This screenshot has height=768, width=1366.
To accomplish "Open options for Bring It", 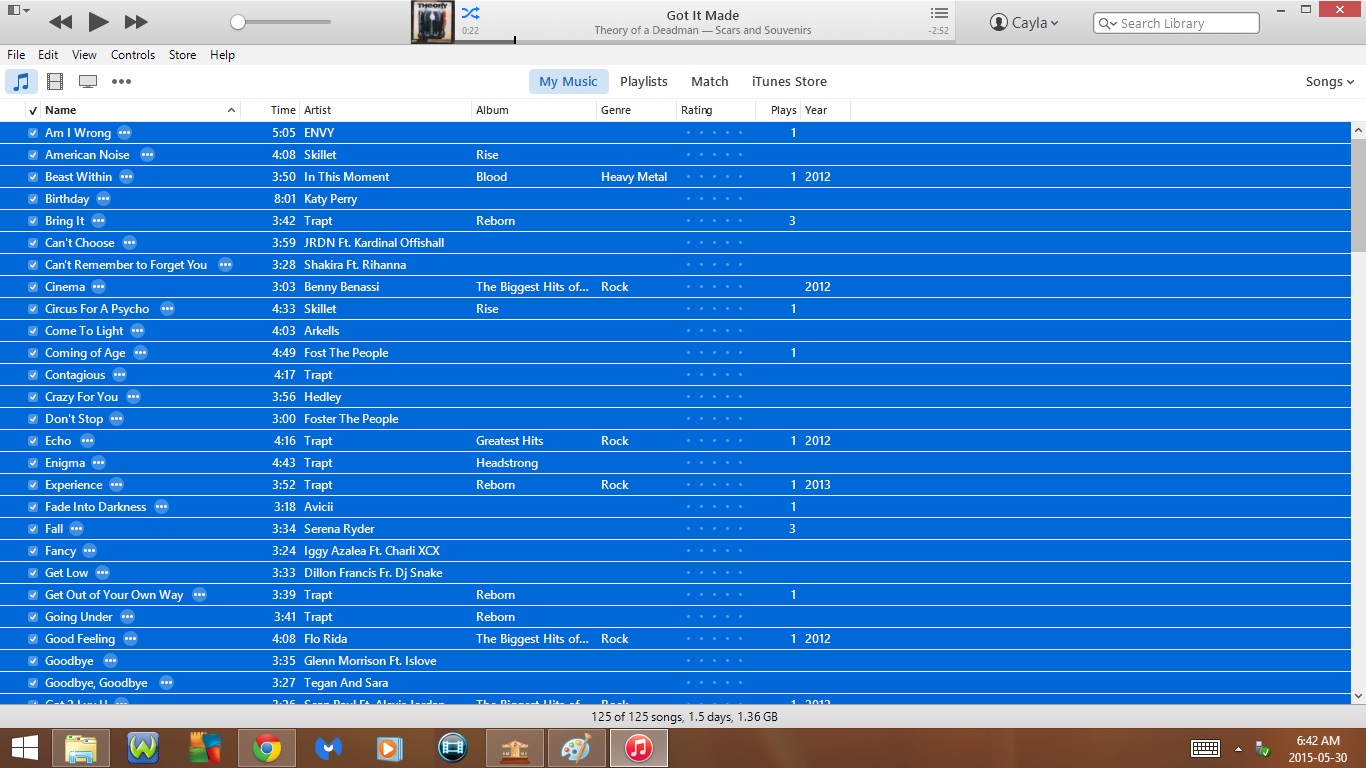I will click(98, 221).
